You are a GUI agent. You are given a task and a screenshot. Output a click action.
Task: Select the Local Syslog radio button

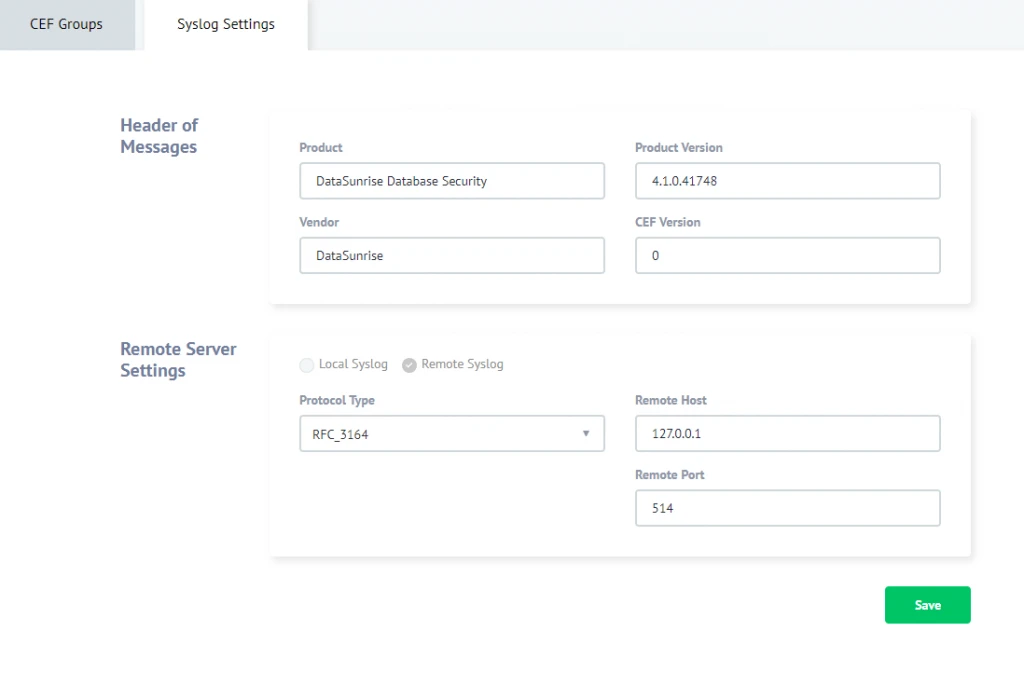click(x=307, y=365)
